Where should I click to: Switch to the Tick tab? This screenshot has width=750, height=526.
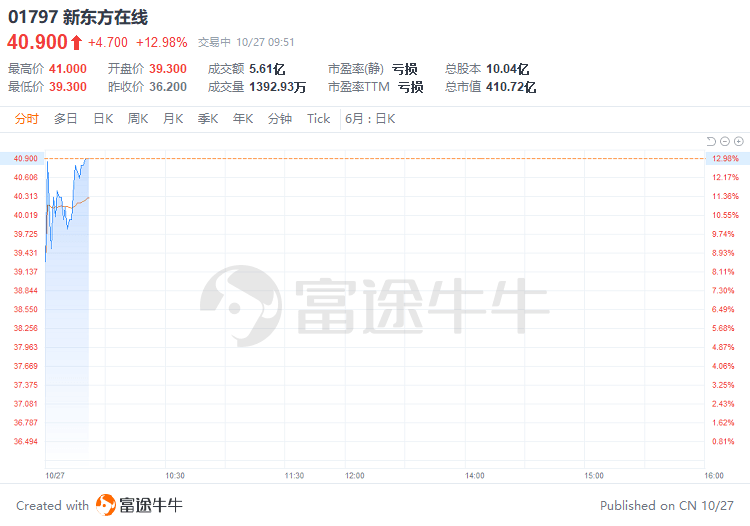click(318, 119)
